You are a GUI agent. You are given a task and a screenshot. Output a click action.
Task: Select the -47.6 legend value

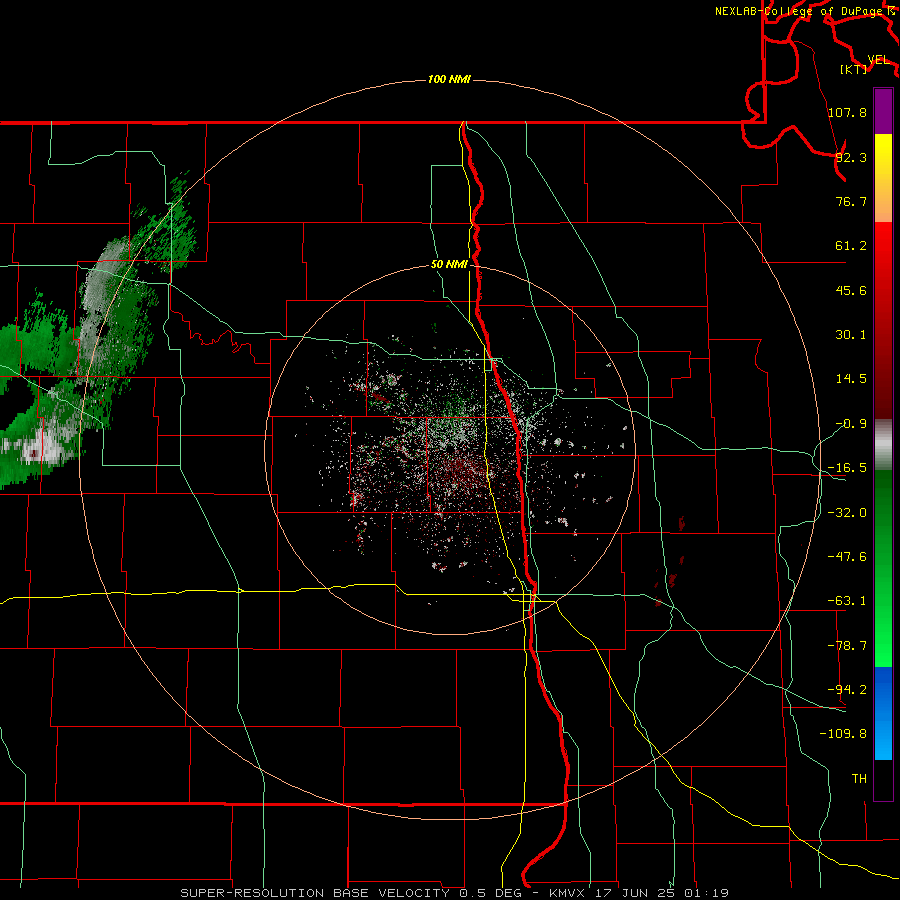847,557
